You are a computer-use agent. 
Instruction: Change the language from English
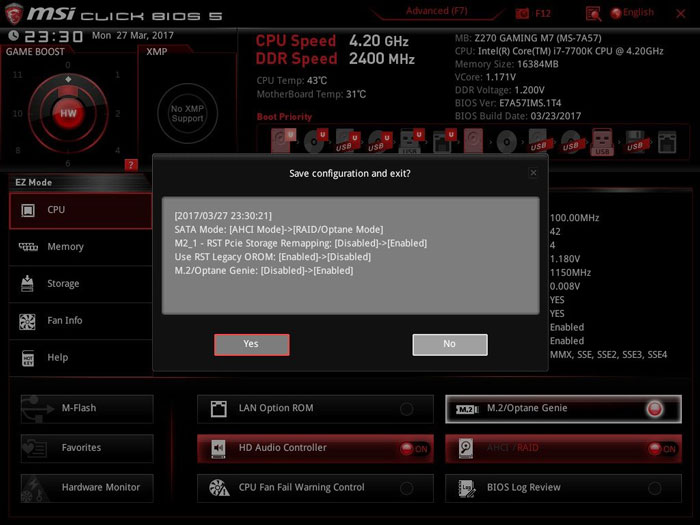click(632, 13)
